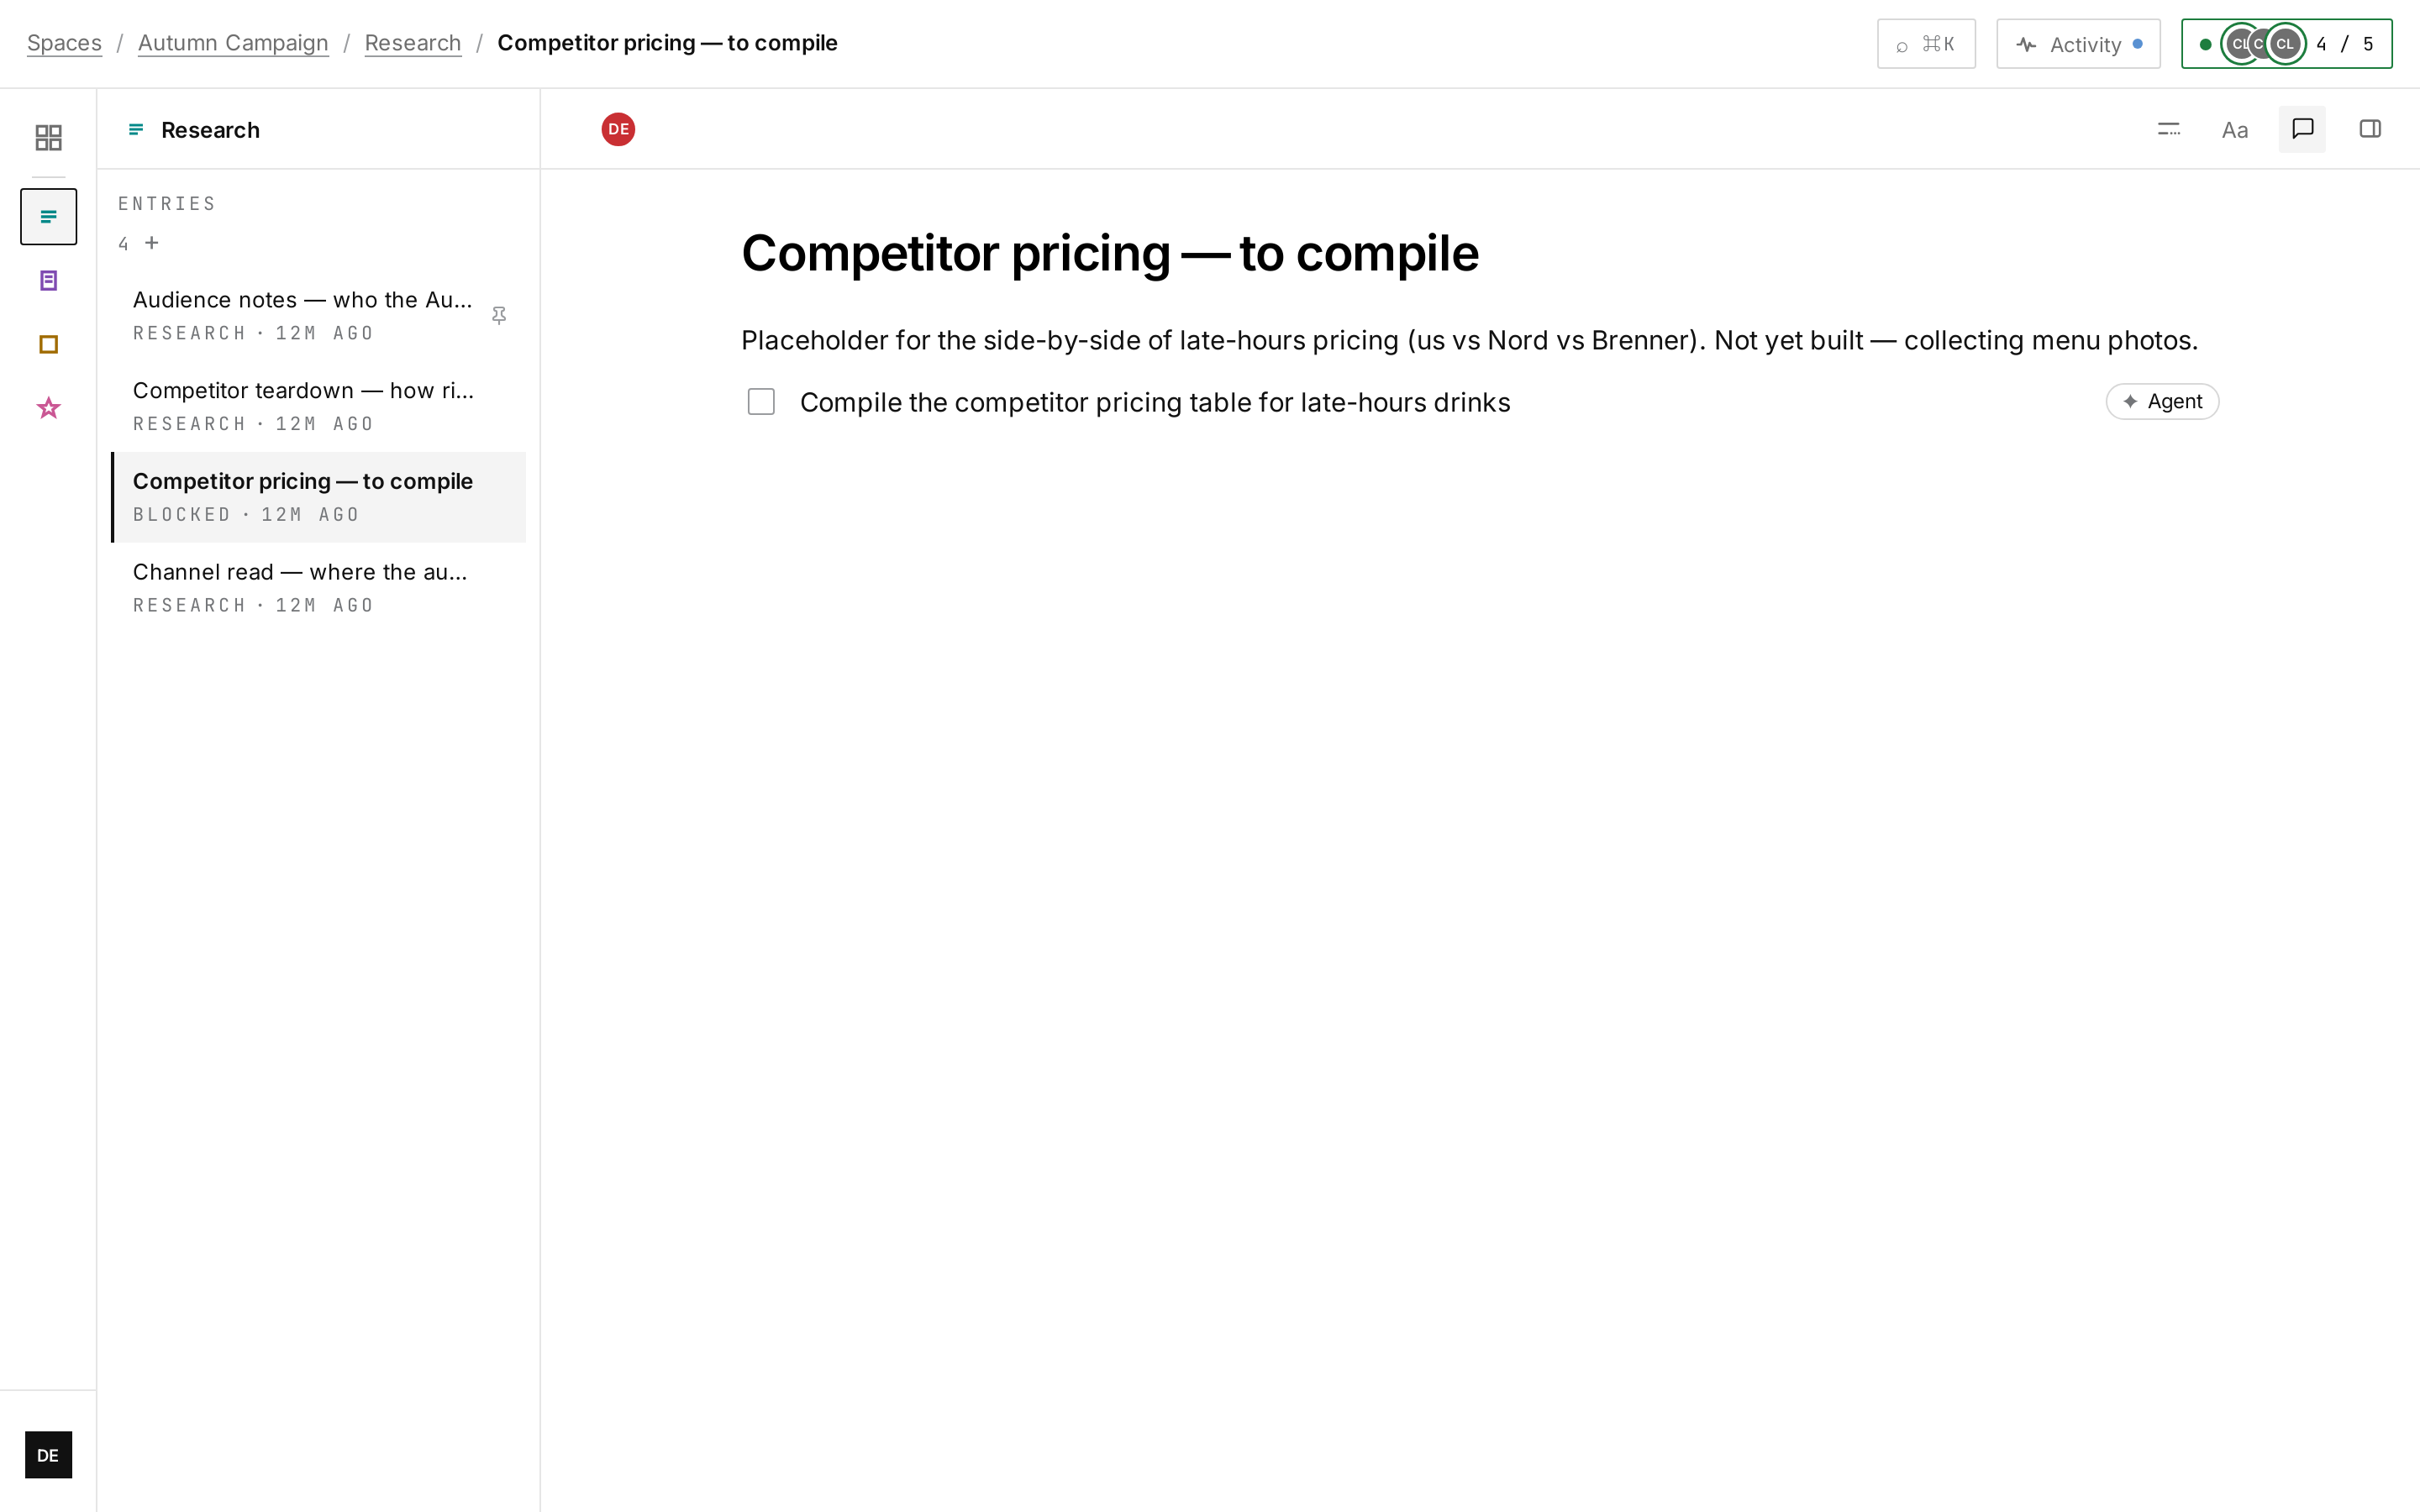Open the Channel read entry
Viewport: 2420px width, 1512px height.
click(318, 588)
